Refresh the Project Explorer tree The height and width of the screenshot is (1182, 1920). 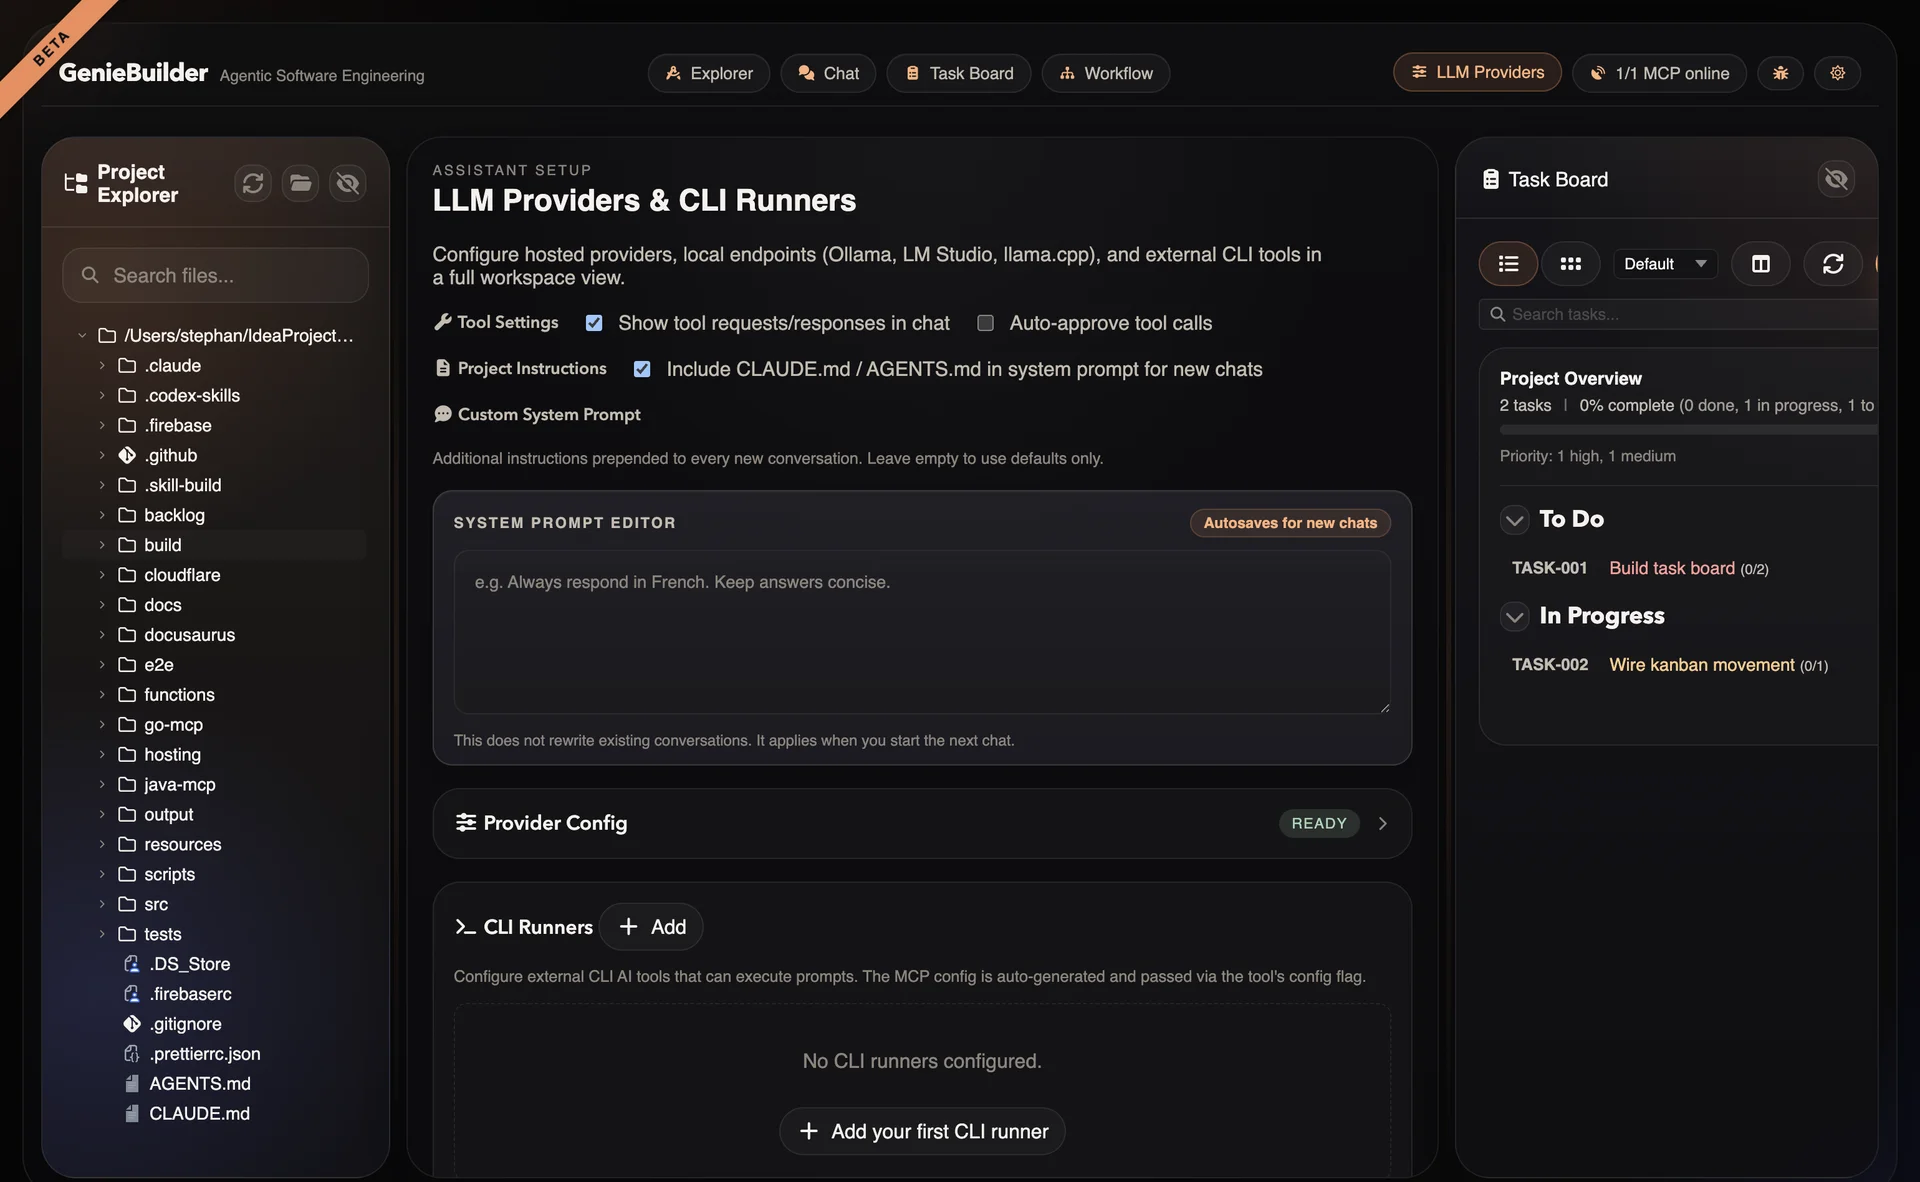coord(252,183)
